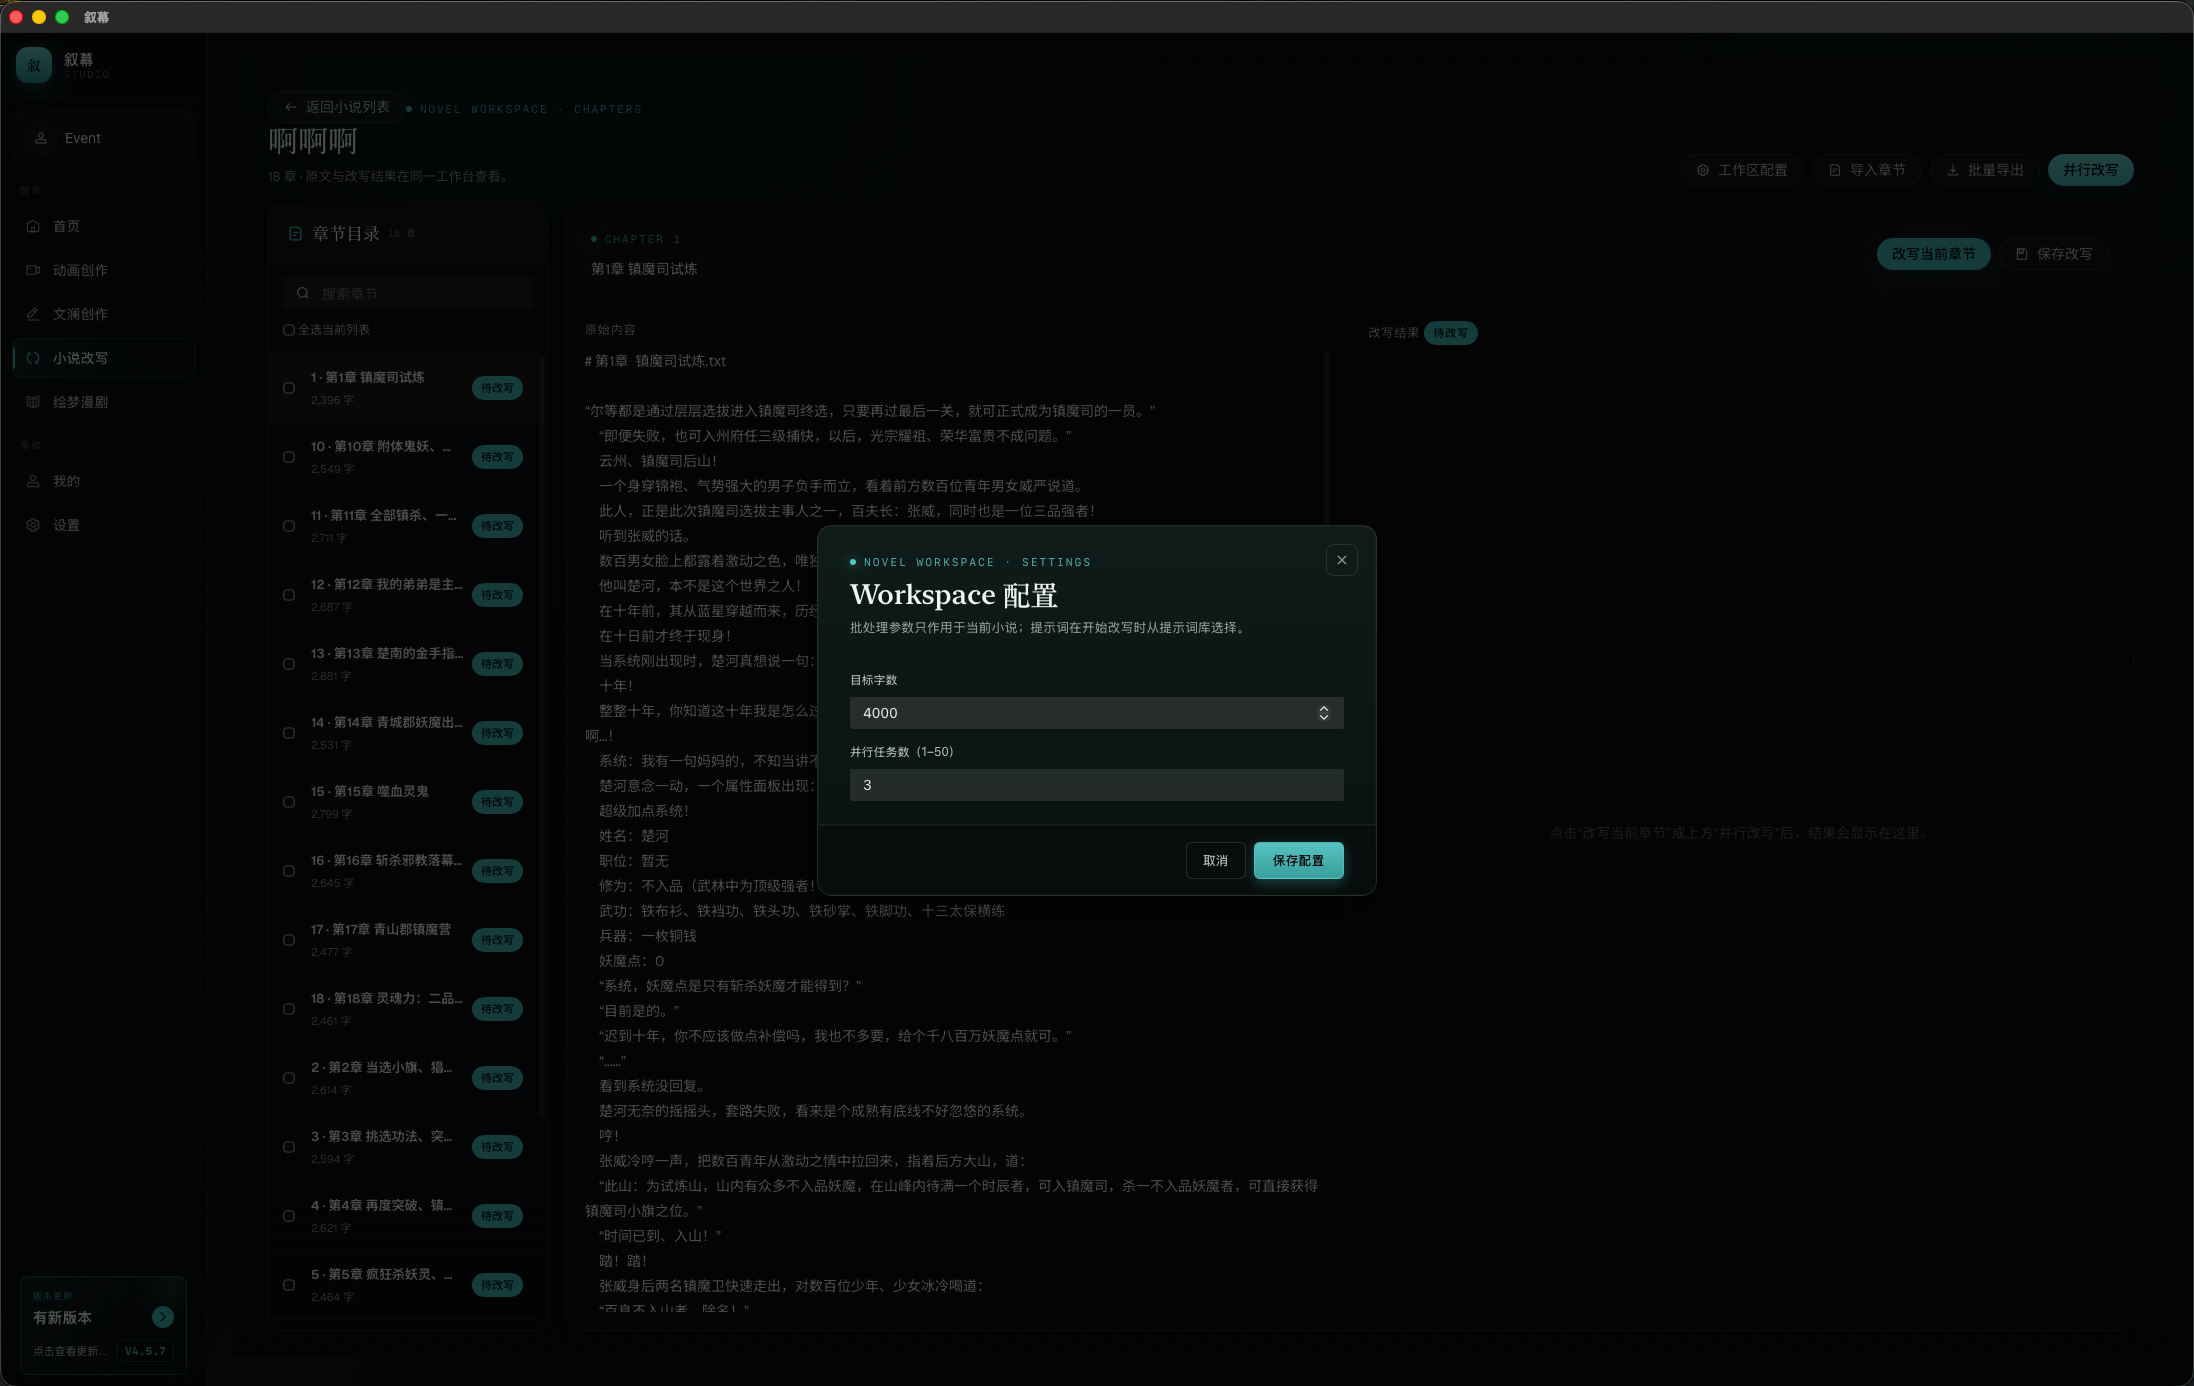Click 工作区配置 gear button

(1742, 170)
